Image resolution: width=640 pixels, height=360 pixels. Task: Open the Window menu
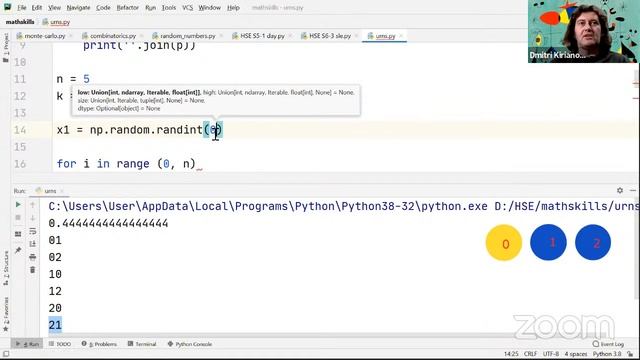[209, 7]
